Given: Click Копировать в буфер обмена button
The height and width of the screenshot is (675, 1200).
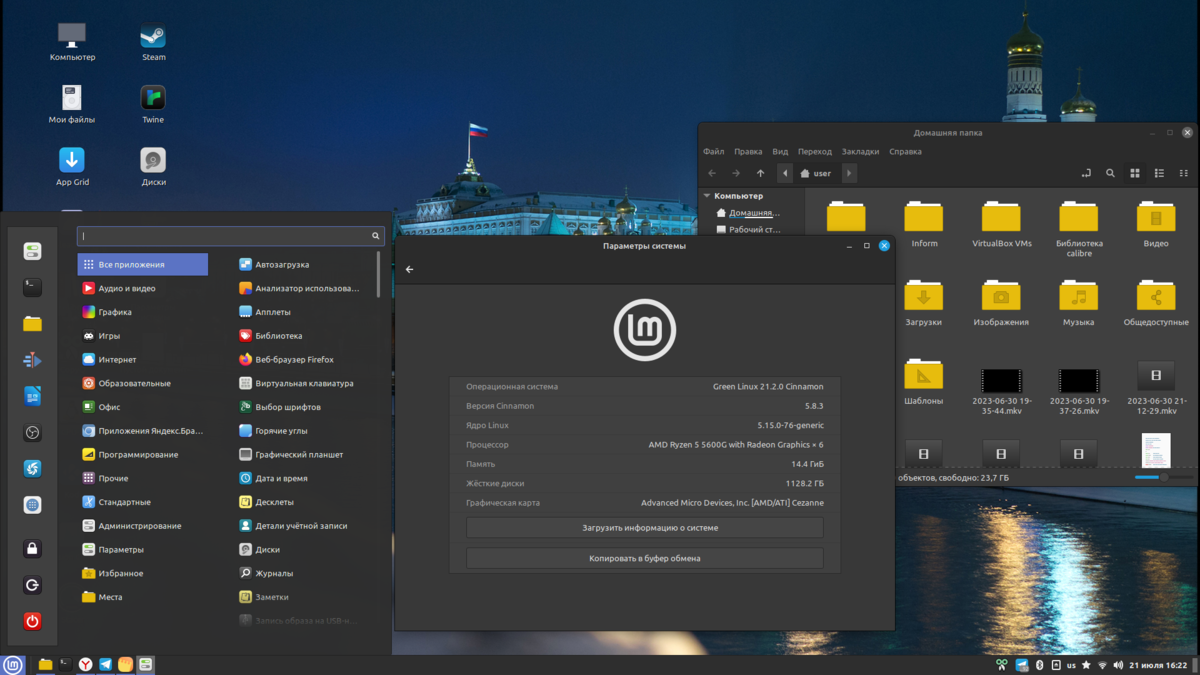Looking at the screenshot, I should click(645, 559).
